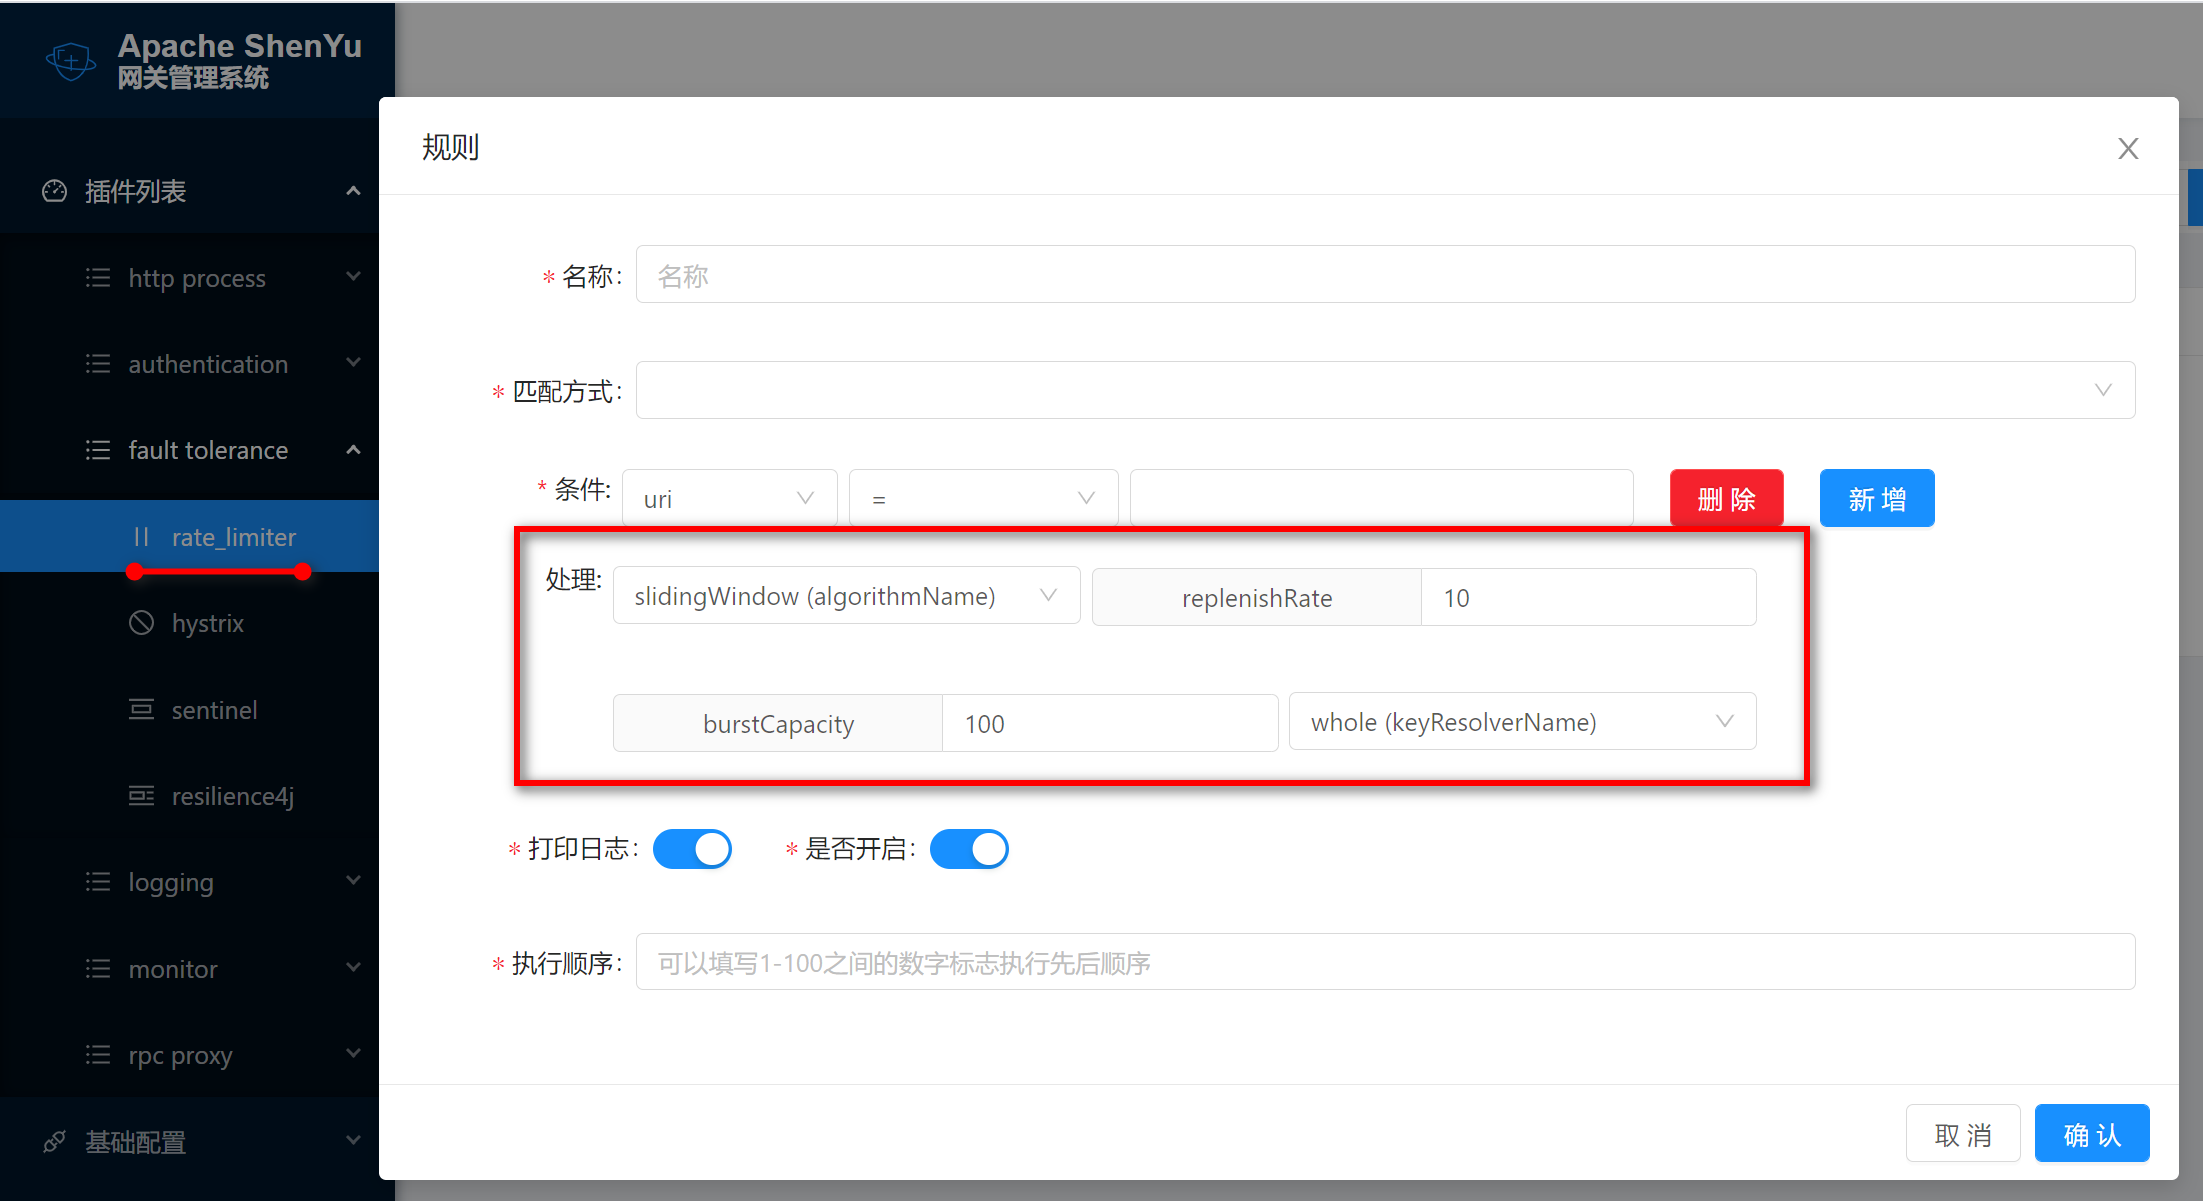Click the list icon beside authentication
The image size is (2203, 1201).
coord(98,363)
